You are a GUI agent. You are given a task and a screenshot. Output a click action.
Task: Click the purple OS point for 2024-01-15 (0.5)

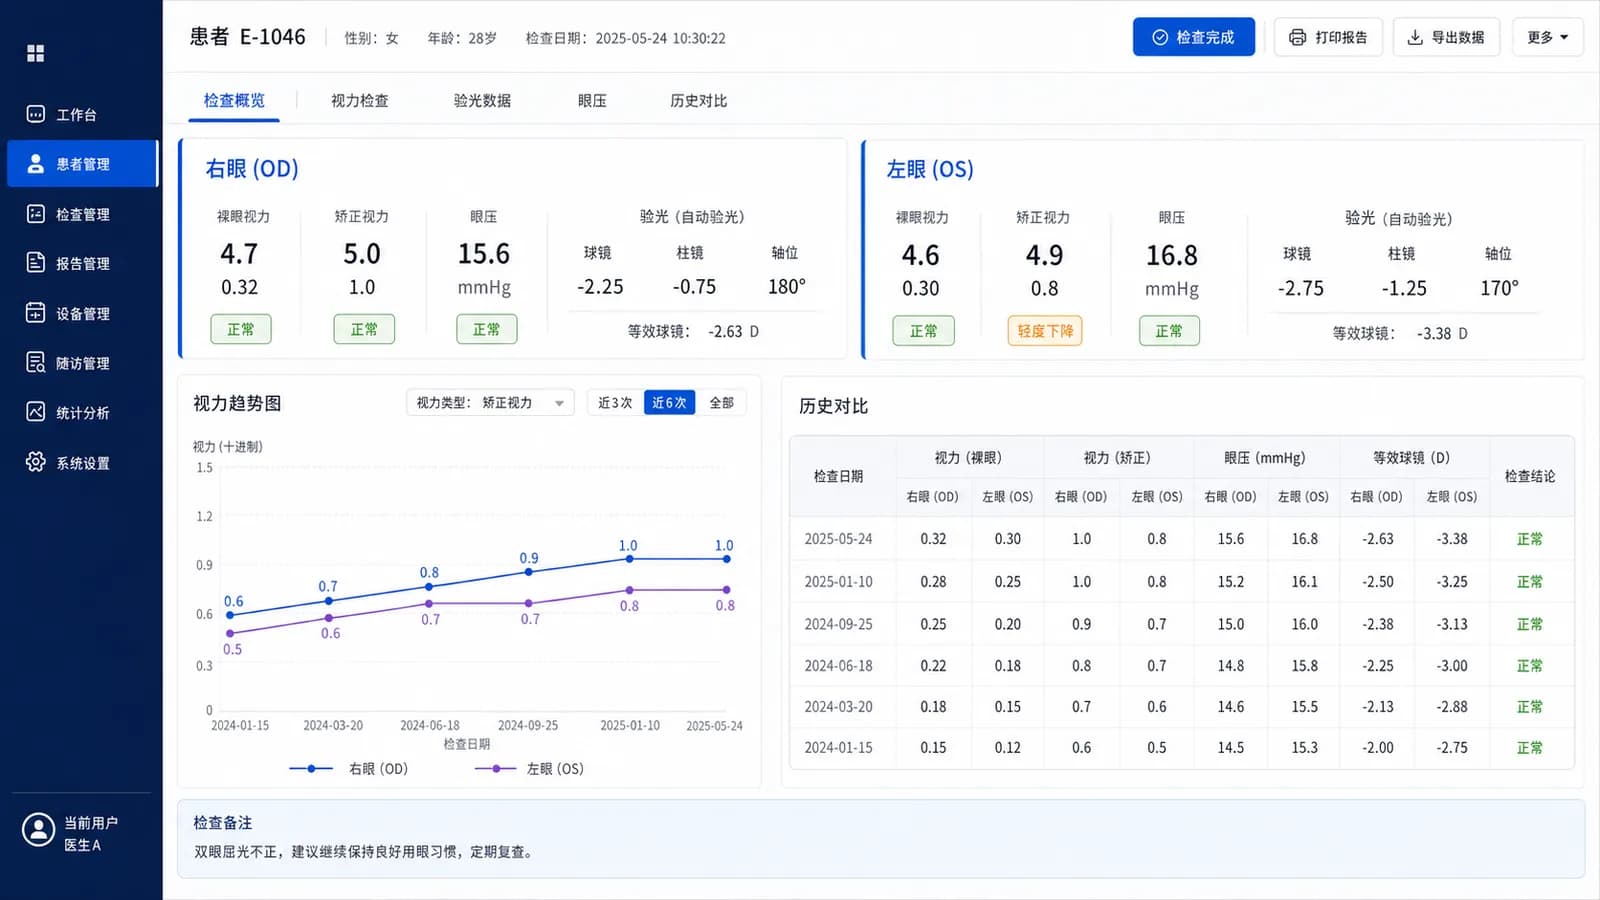(230, 633)
